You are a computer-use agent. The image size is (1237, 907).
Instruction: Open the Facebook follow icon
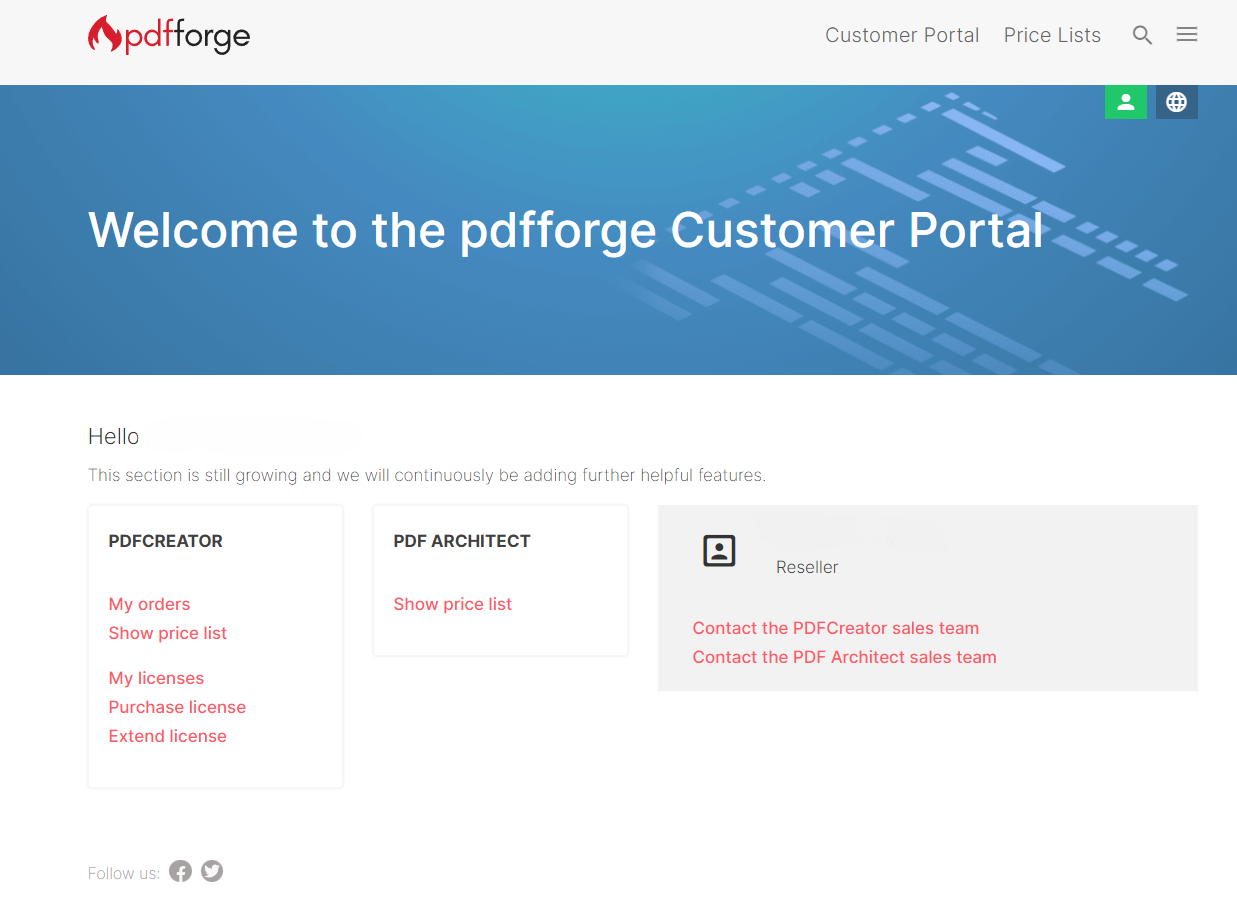pos(180,871)
